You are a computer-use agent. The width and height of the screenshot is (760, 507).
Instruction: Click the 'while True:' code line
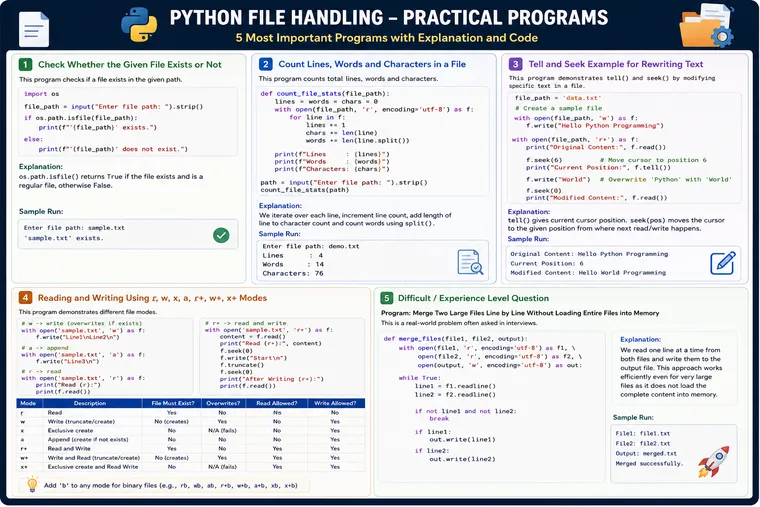tap(419, 378)
